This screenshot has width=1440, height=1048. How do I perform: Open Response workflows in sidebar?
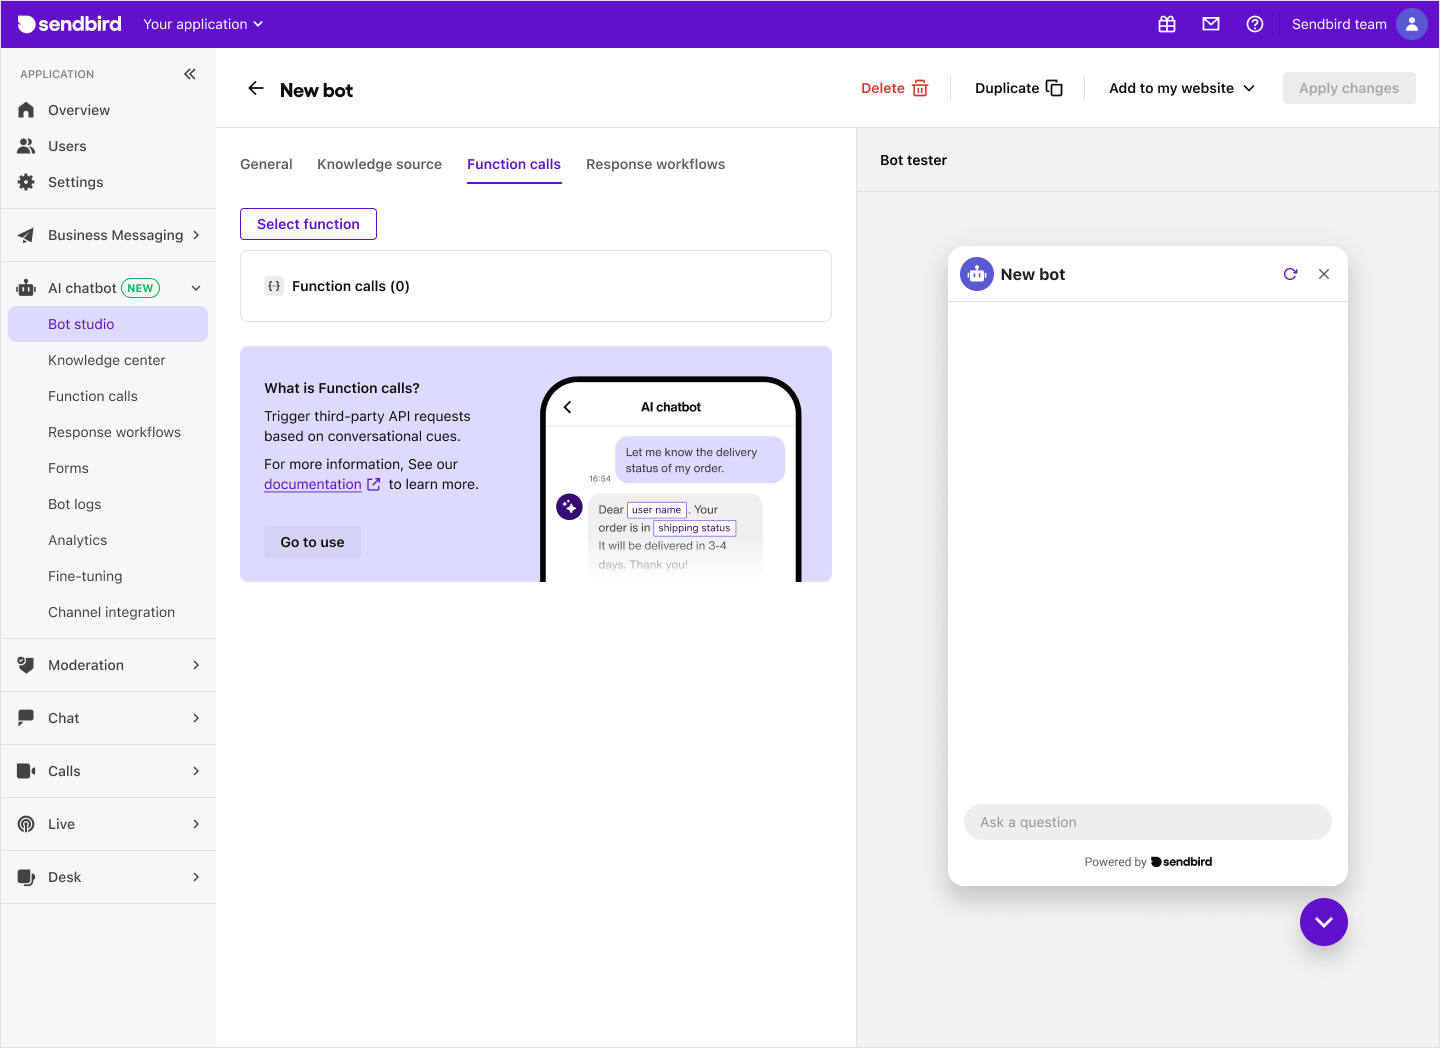(x=108, y=432)
